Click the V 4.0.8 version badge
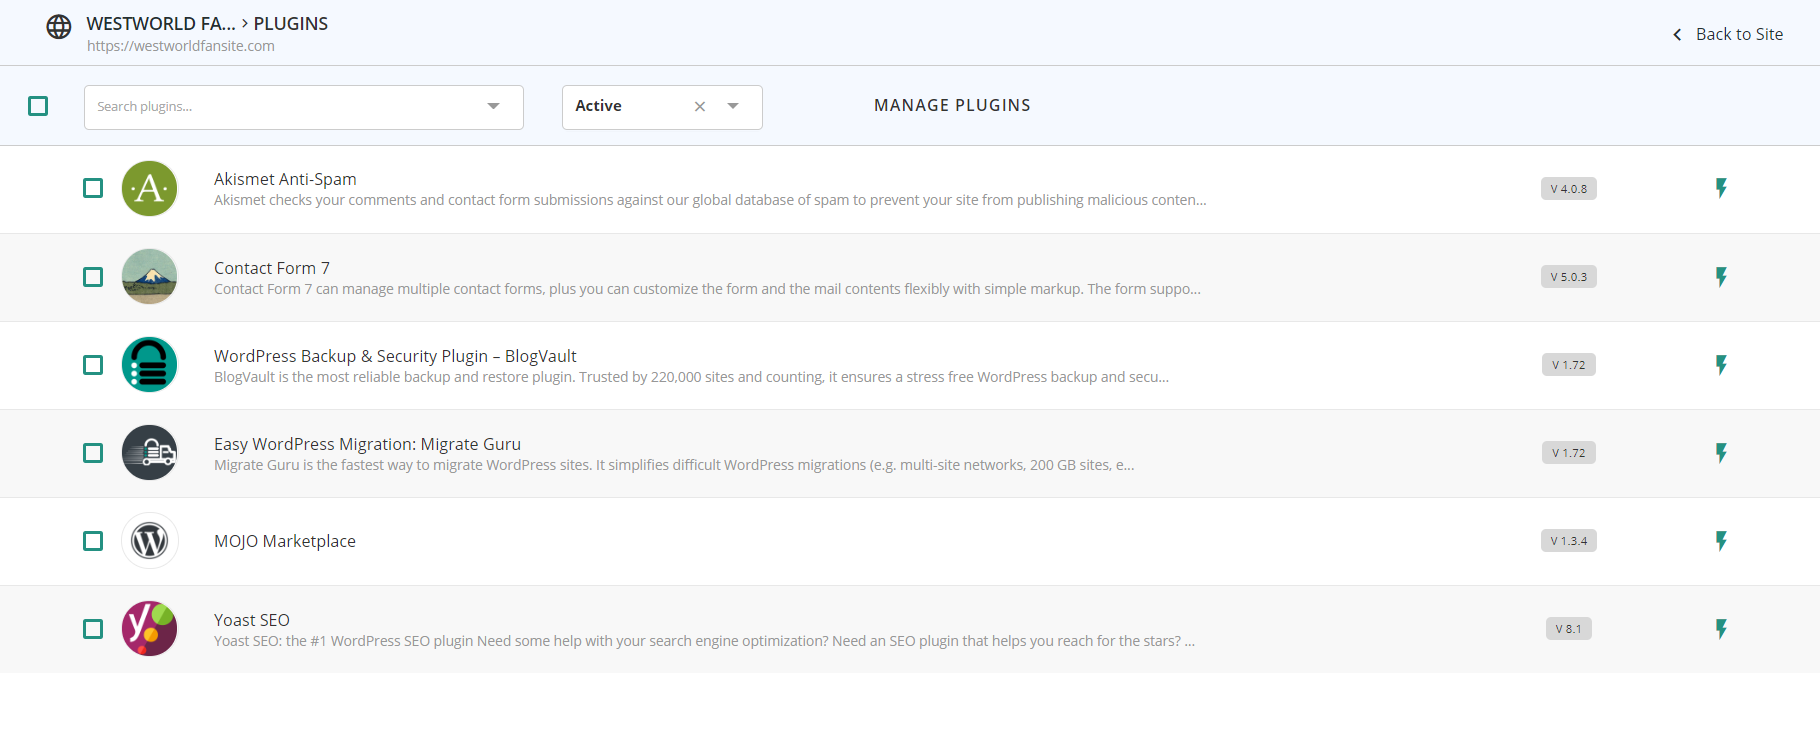The width and height of the screenshot is (1820, 732). [1569, 189]
